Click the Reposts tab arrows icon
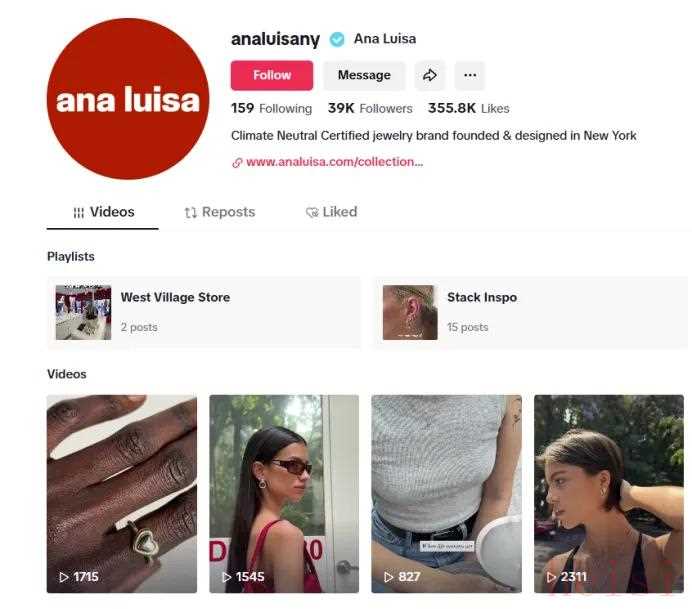 191,213
